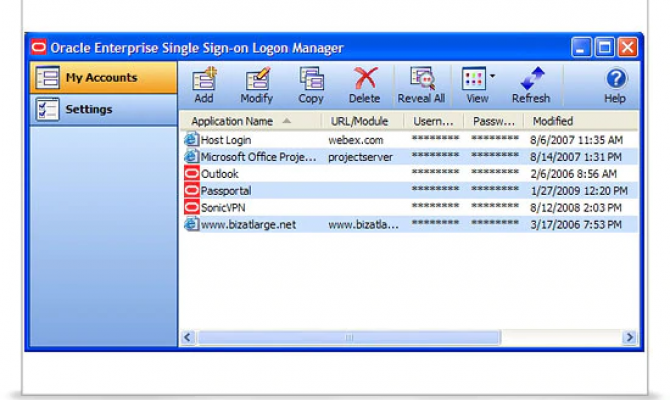Sort by URL/Module column header

tap(362, 121)
